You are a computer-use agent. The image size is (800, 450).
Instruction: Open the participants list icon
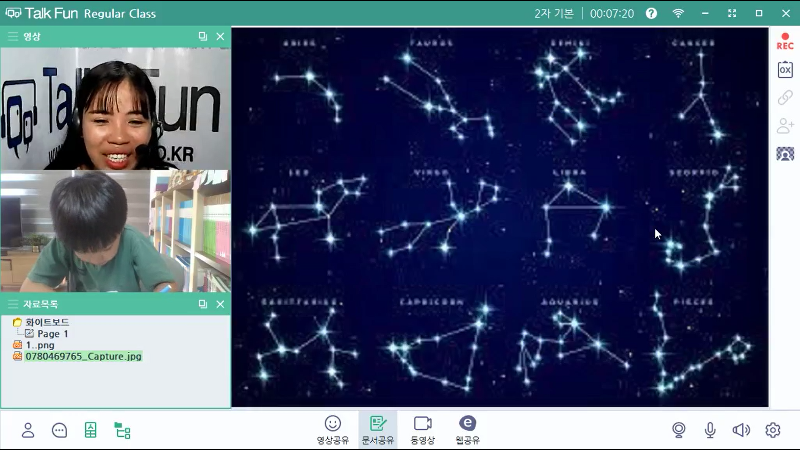28,430
